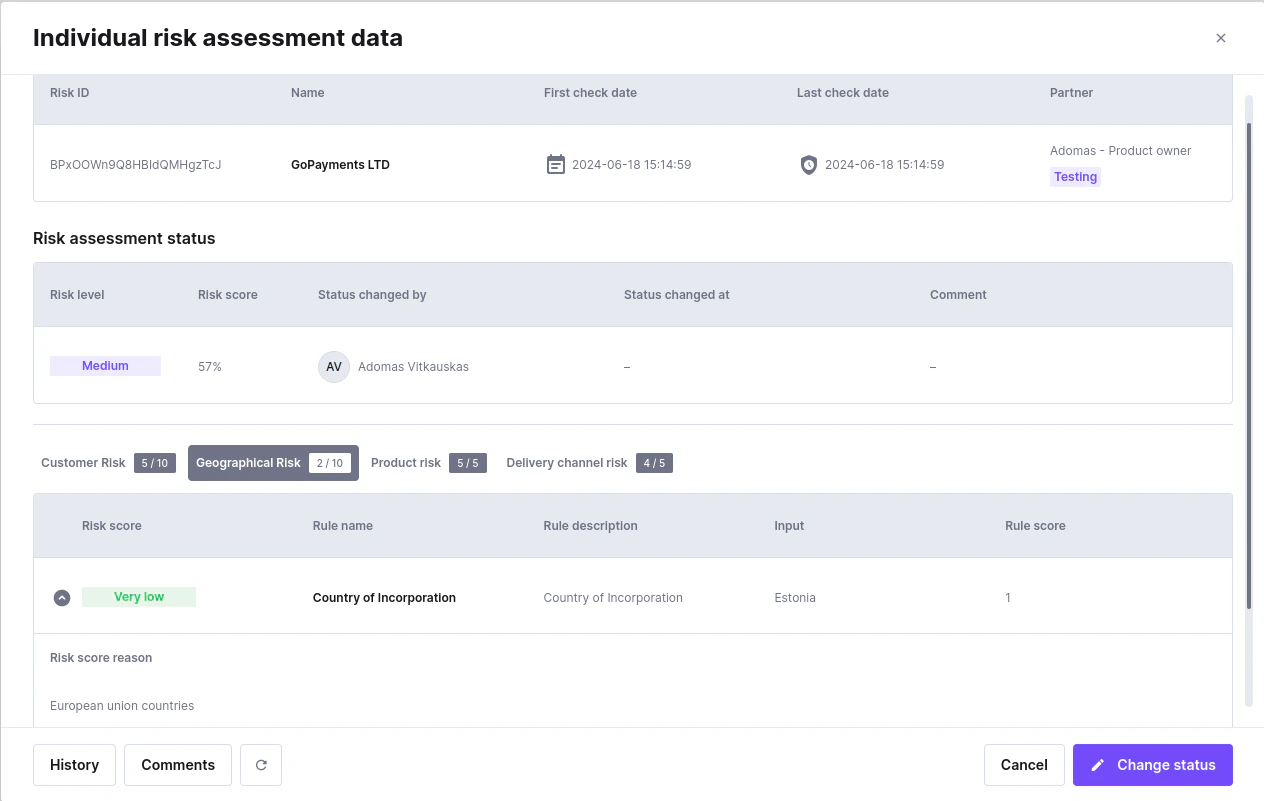This screenshot has height=801, width=1264.
Task: Select the Risk ID value BPxOOWn9Q8HBIdQMHgzTcJ
Action: click(x=136, y=165)
